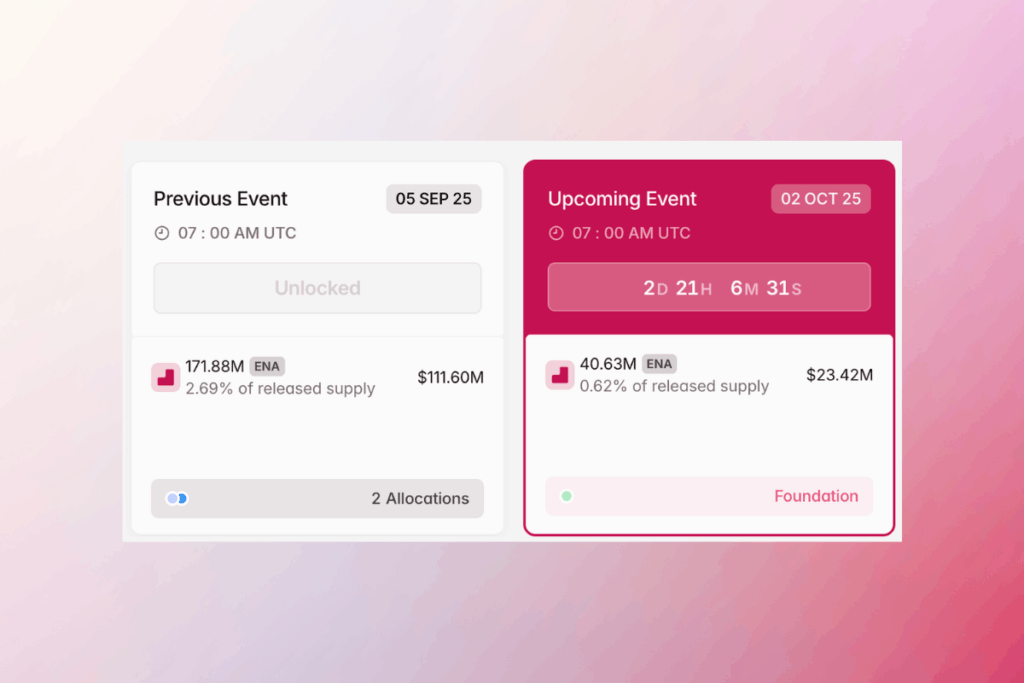
Task: Click the overlapping blue allocation dots icon
Action: [x=177, y=498]
